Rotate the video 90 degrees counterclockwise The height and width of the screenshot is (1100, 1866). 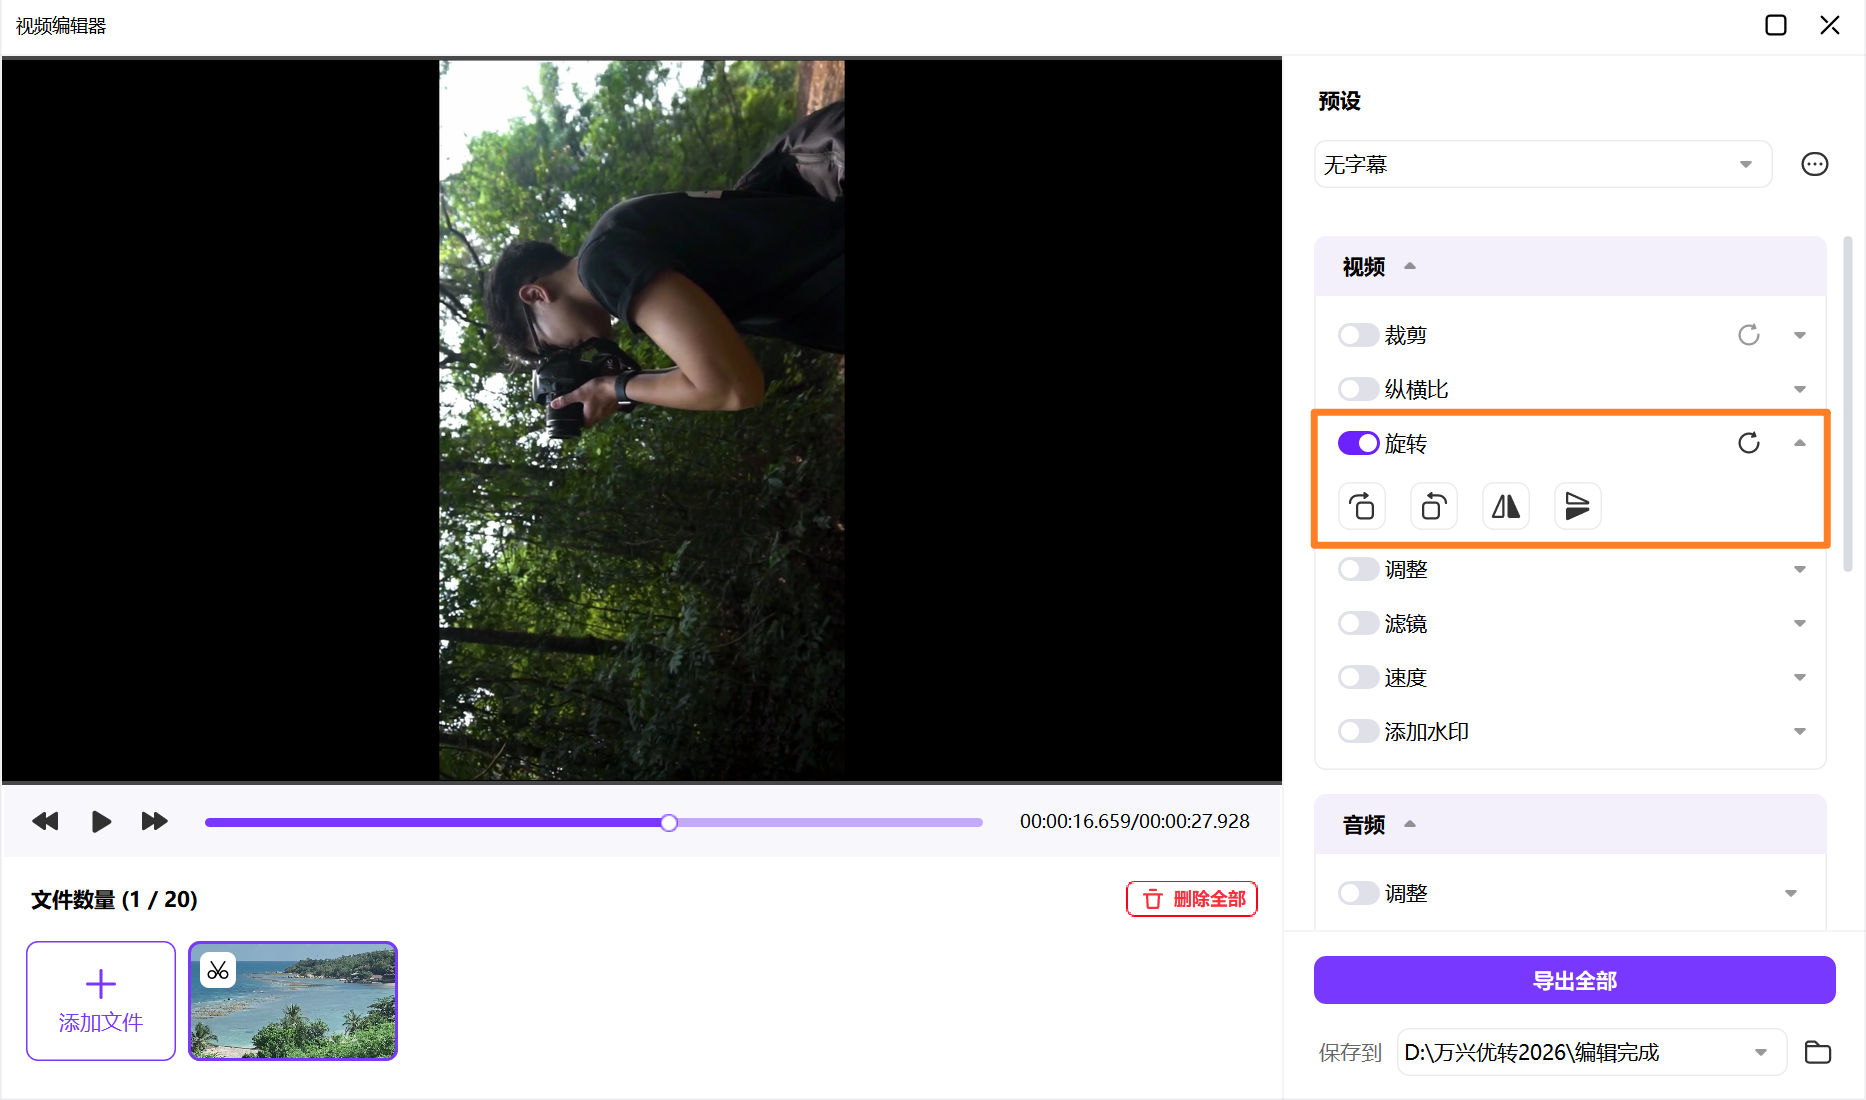[x=1433, y=506]
